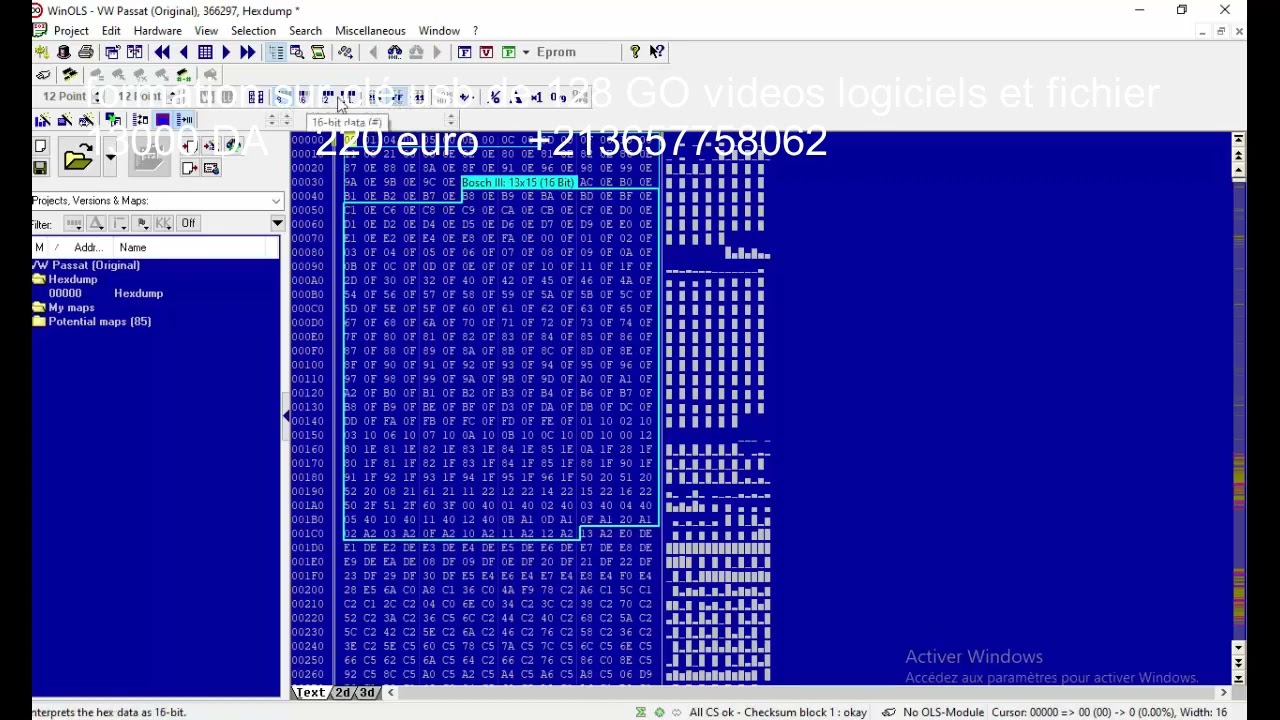Click the scroll document icon in toolbar
Image resolution: width=1280 pixels, height=720 pixels.
[x=318, y=52]
